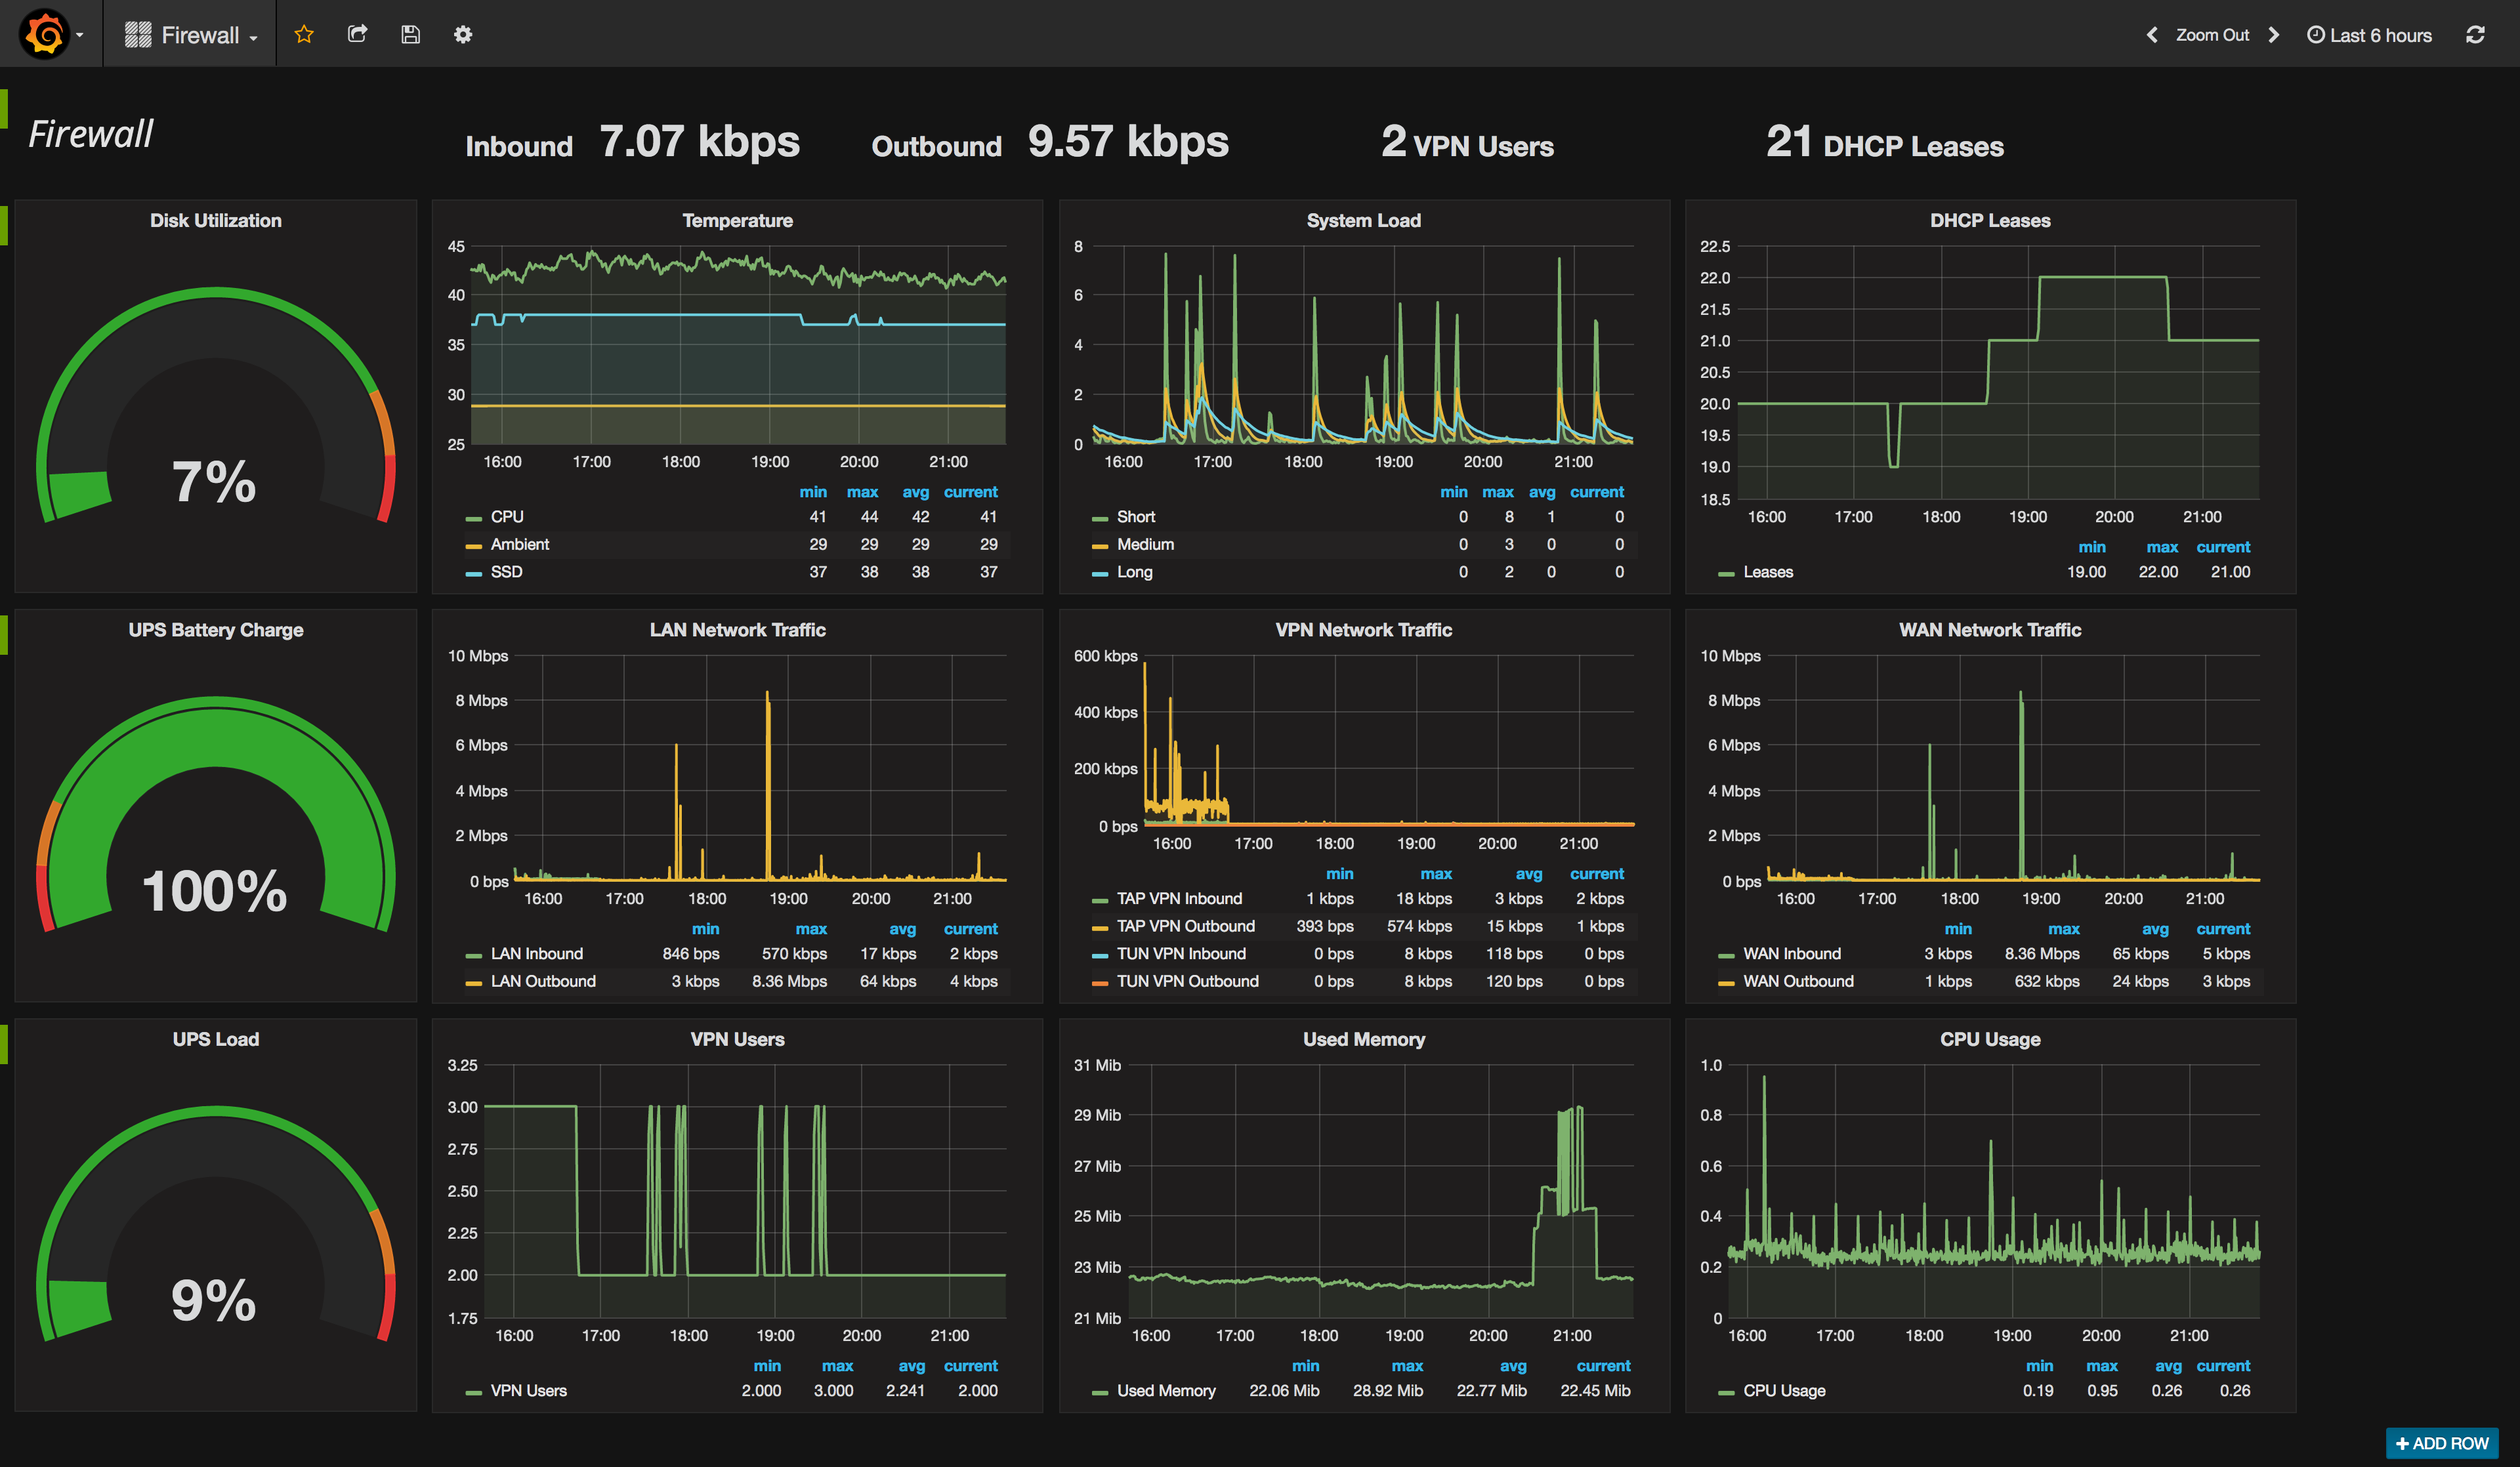Shift time range forward with right chevron
The width and height of the screenshot is (2520, 1467).
(x=2274, y=35)
